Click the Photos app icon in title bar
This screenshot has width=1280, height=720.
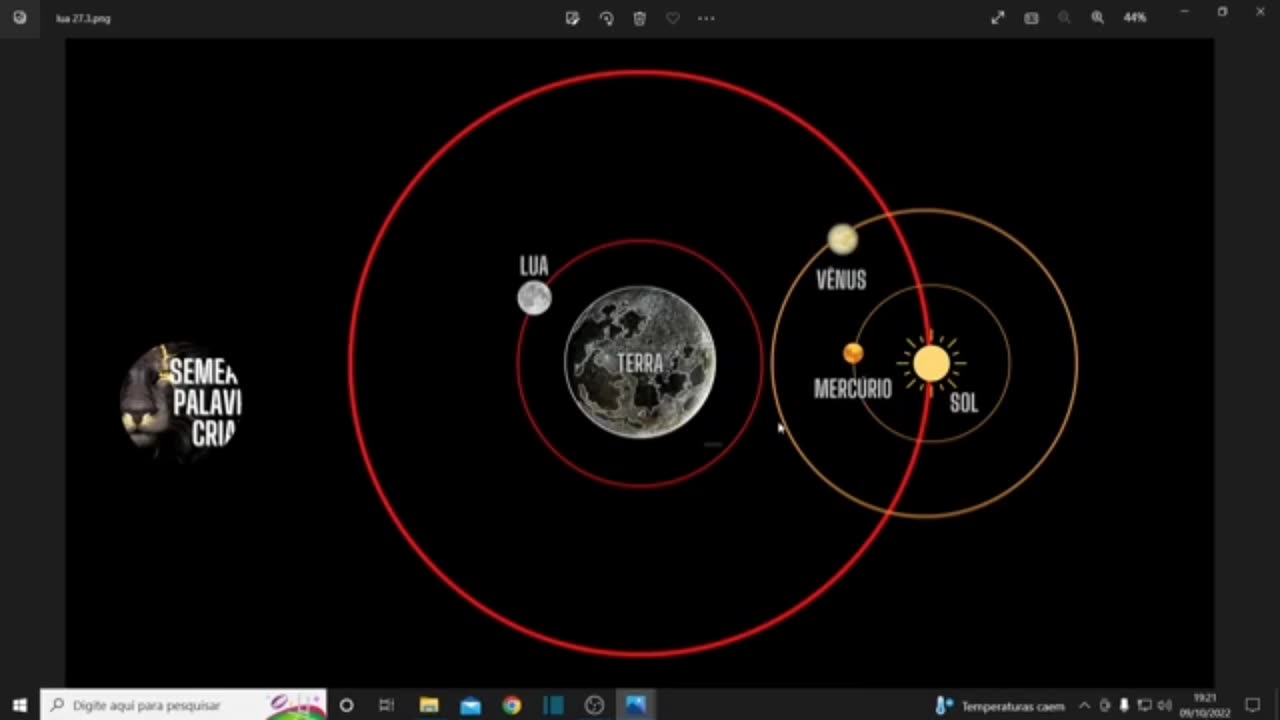tap(19, 17)
